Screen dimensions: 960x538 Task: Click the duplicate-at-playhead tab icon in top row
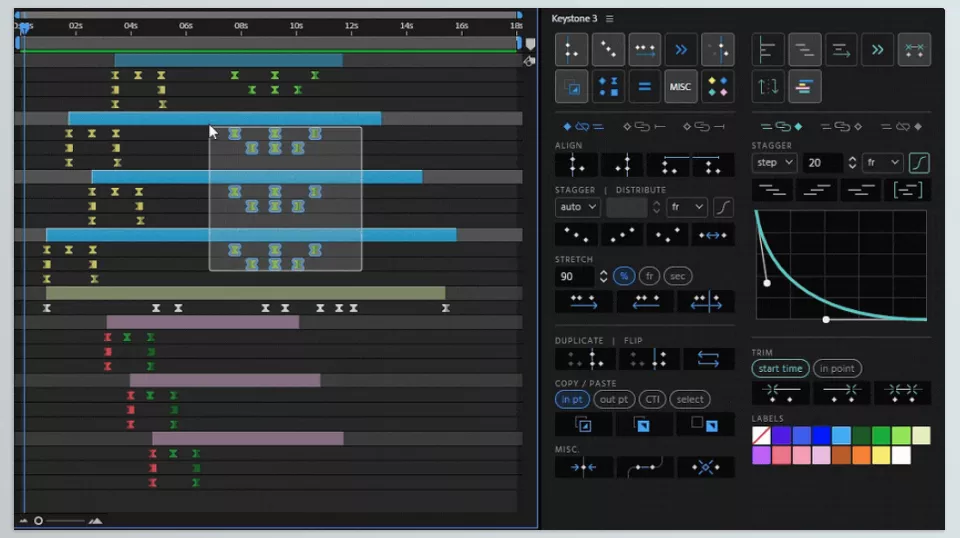pyautogui.click(x=718, y=50)
